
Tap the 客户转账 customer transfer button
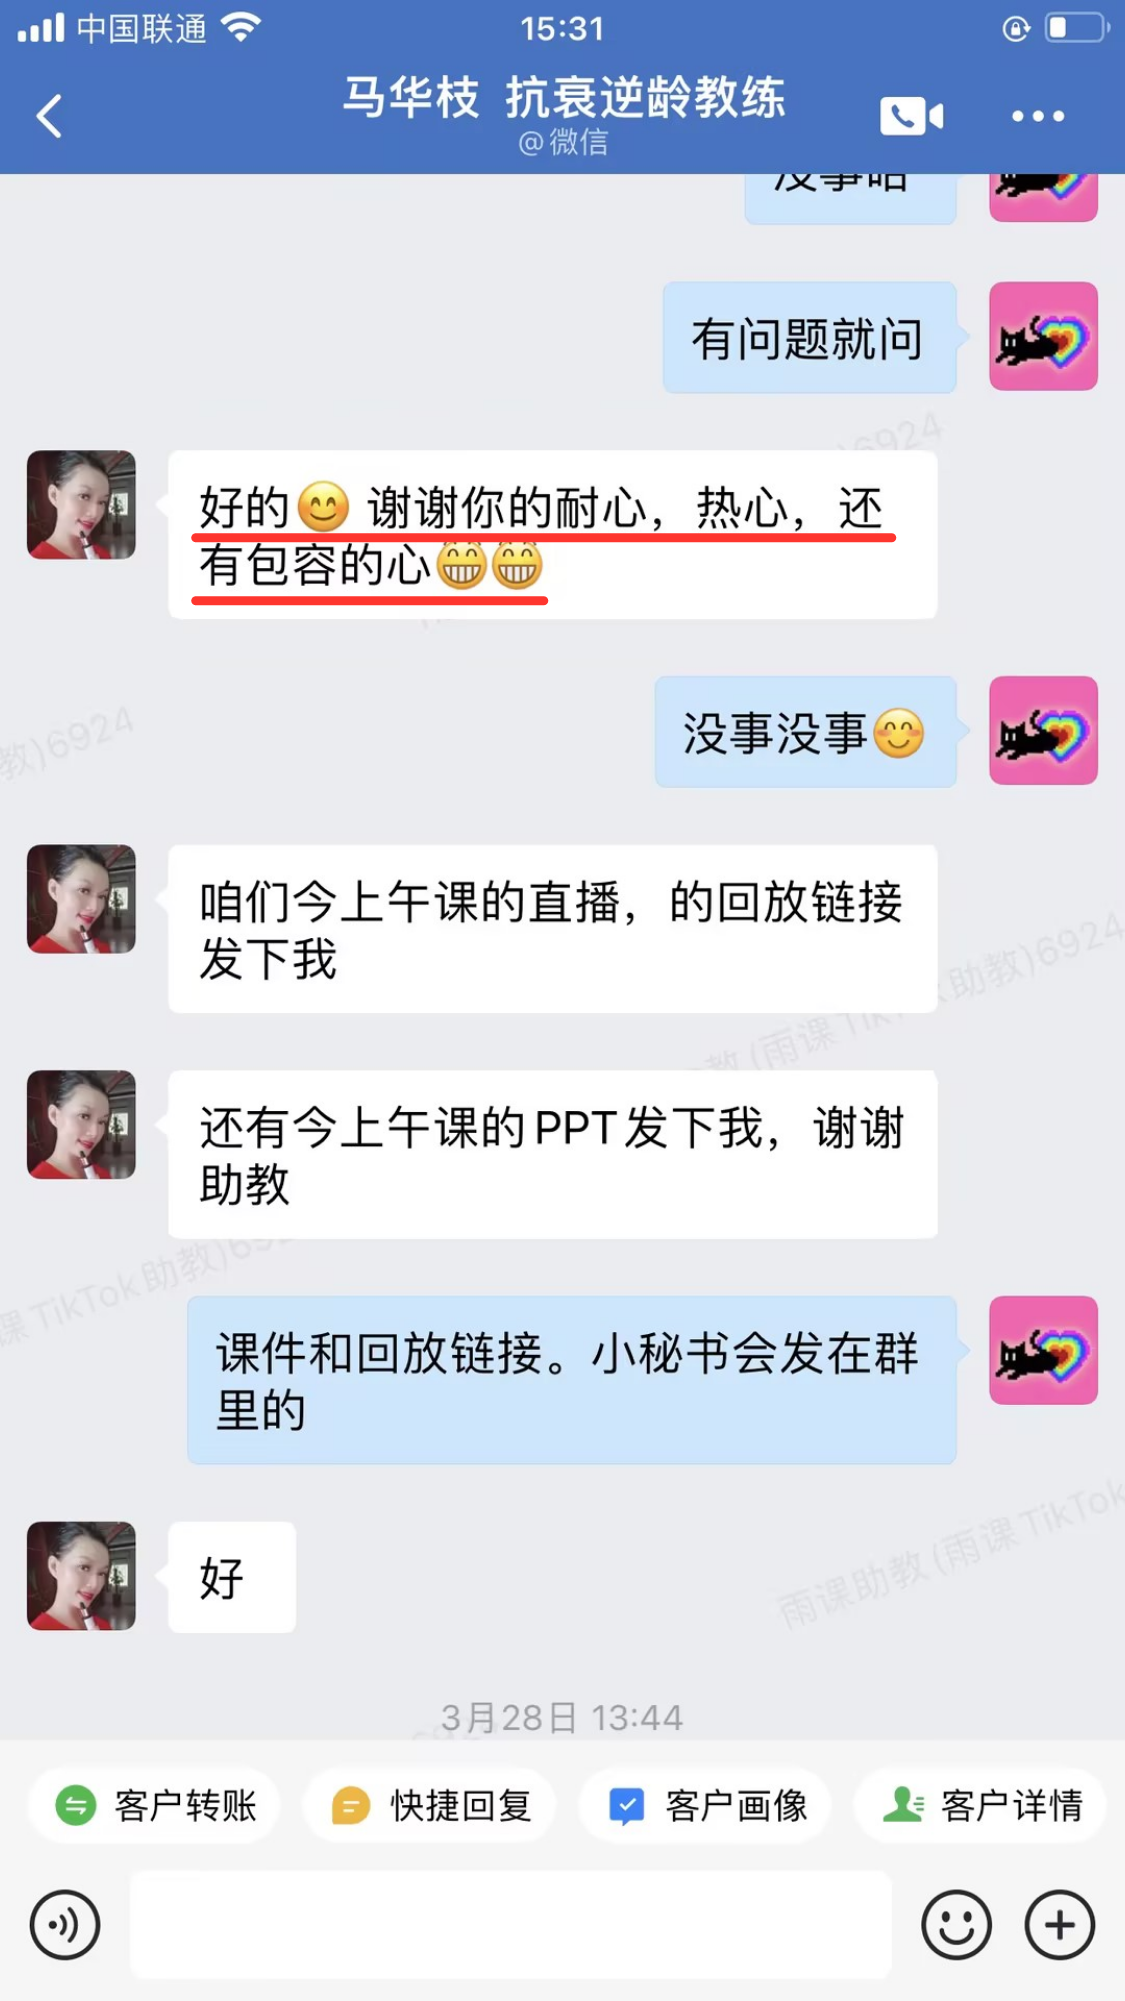pos(155,1805)
